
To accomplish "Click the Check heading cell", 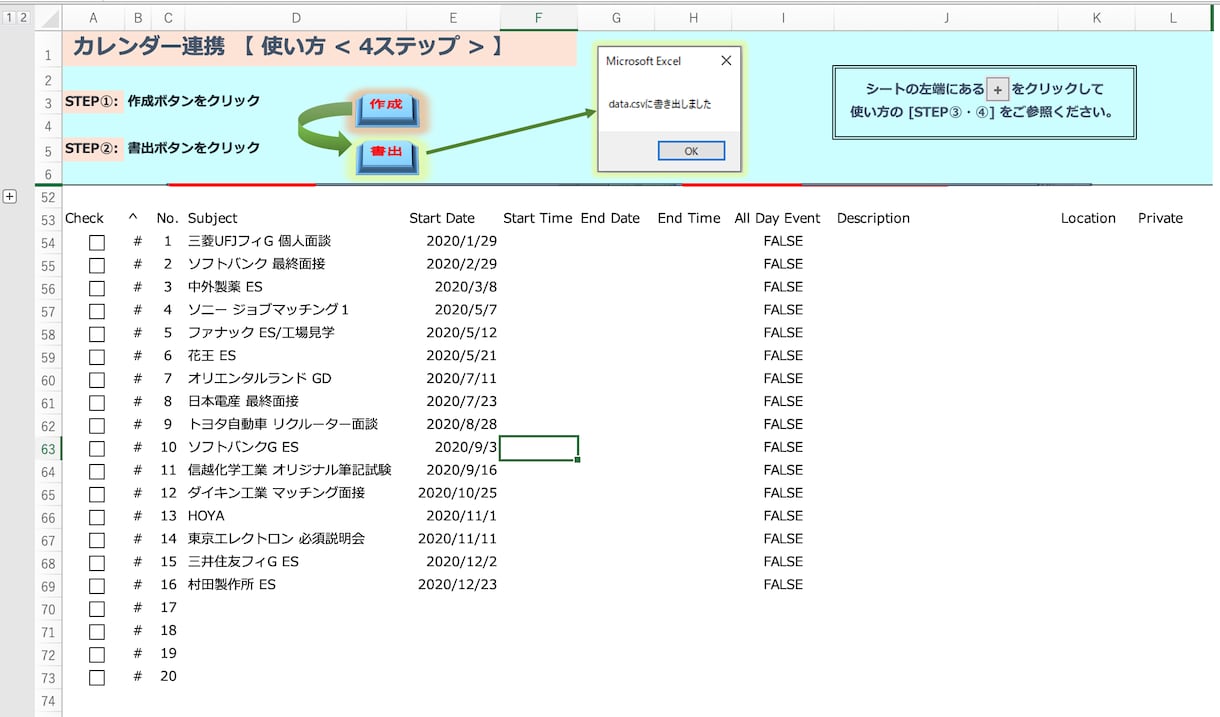I will (93, 218).
